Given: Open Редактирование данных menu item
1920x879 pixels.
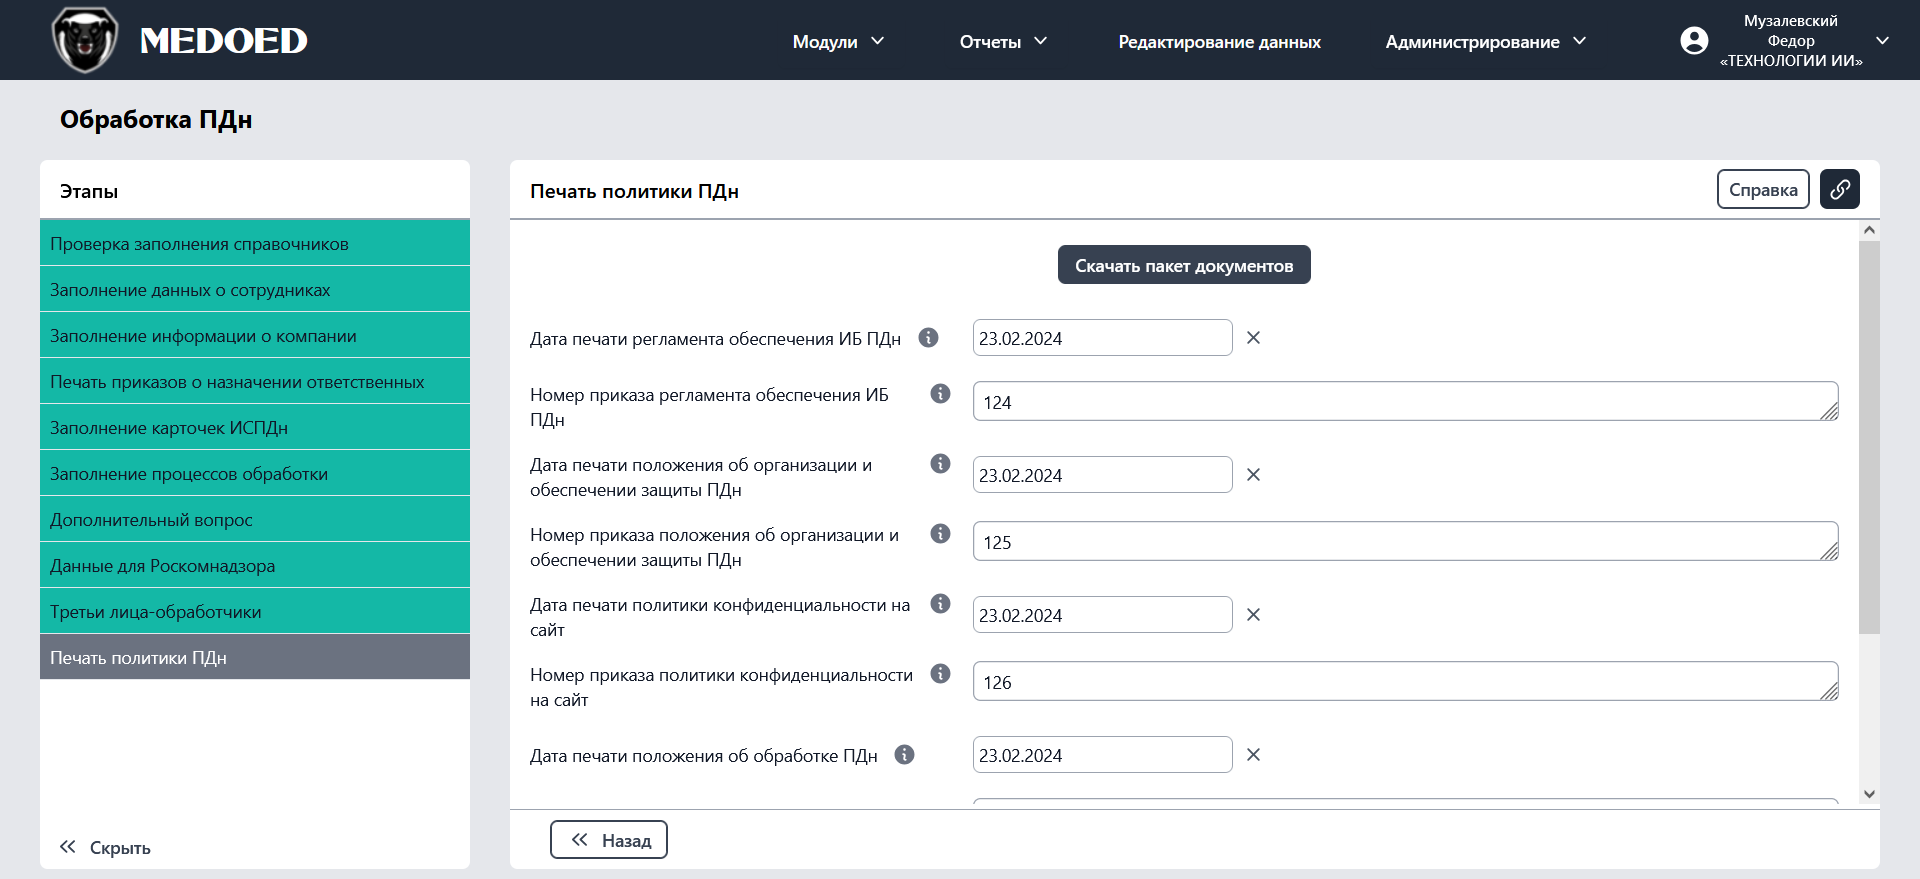Looking at the screenshot, I should click(x=1219, y=41).
